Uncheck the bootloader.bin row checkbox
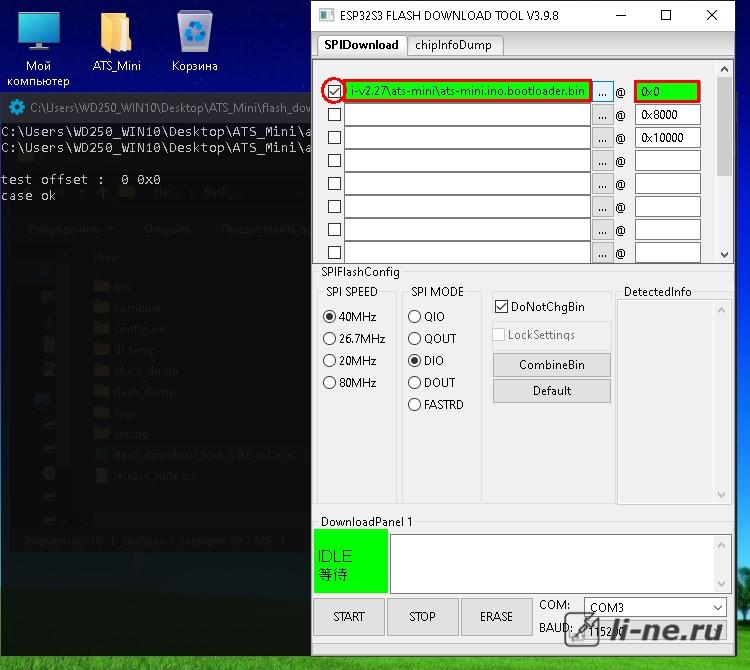This screenshot has height=670, width=750. pyautogui.click(x=334, y=91)
